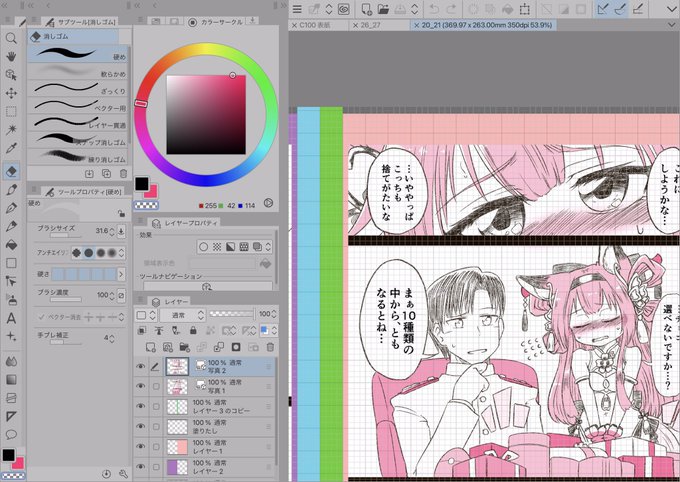Expand the command bar overflow chevron
680x482 pixels.
pyautogui.click(x=671, y=9)
